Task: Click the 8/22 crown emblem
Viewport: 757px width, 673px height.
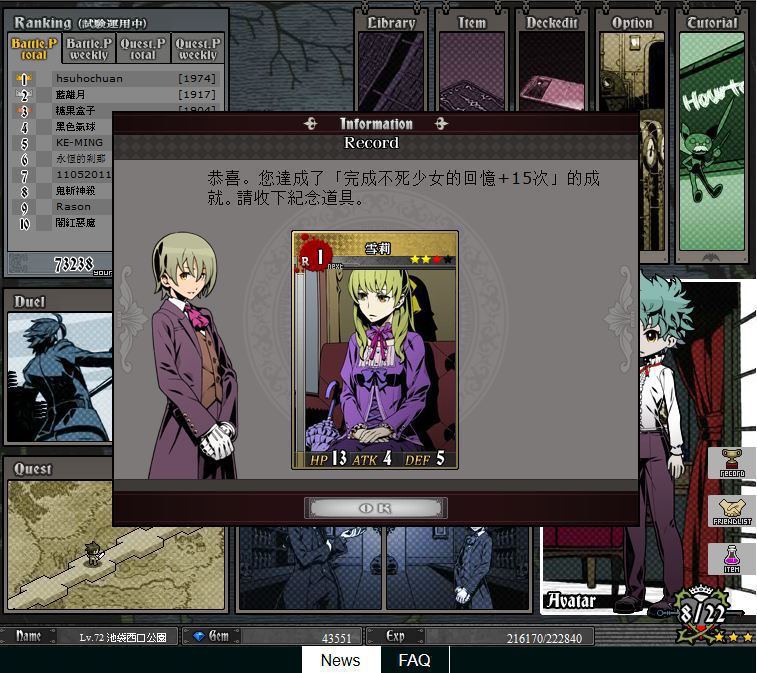Action: point(702,613)
